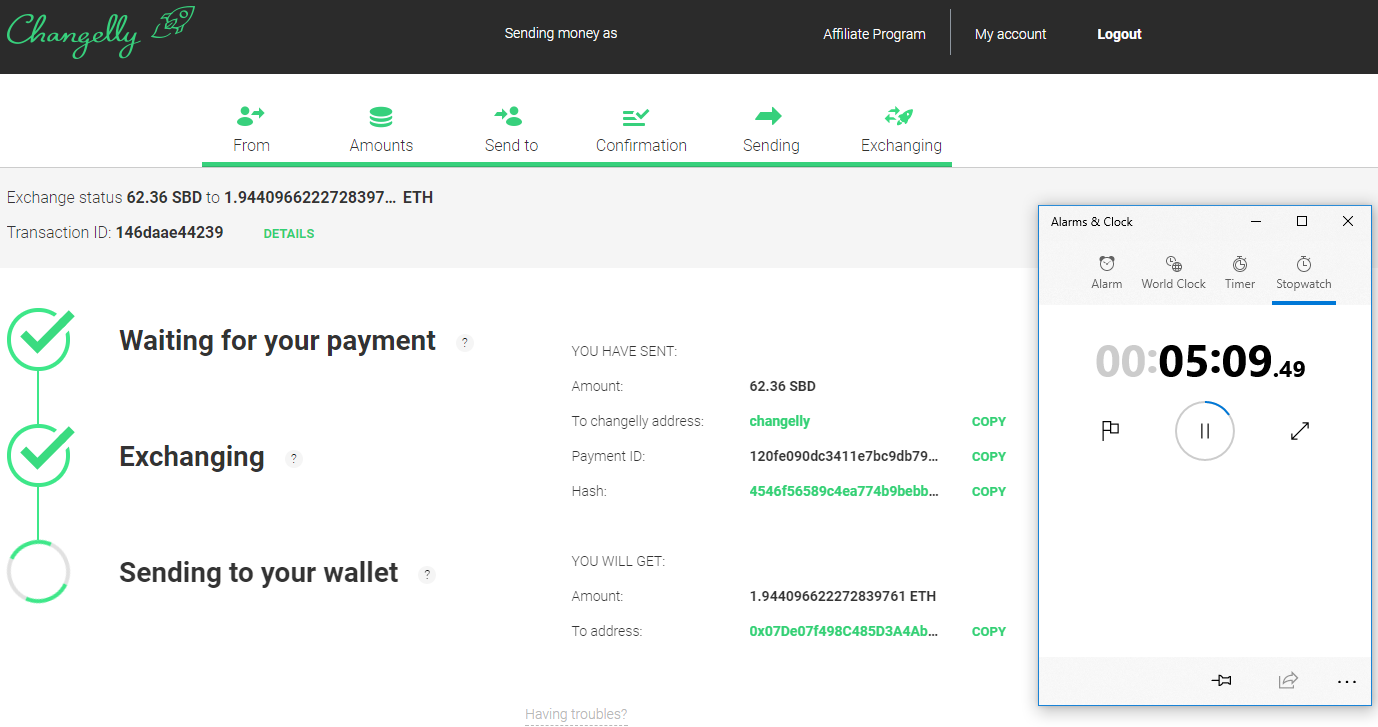
Task: Select the Confirmation checklist icon
Action: click(x=637, y=117)
